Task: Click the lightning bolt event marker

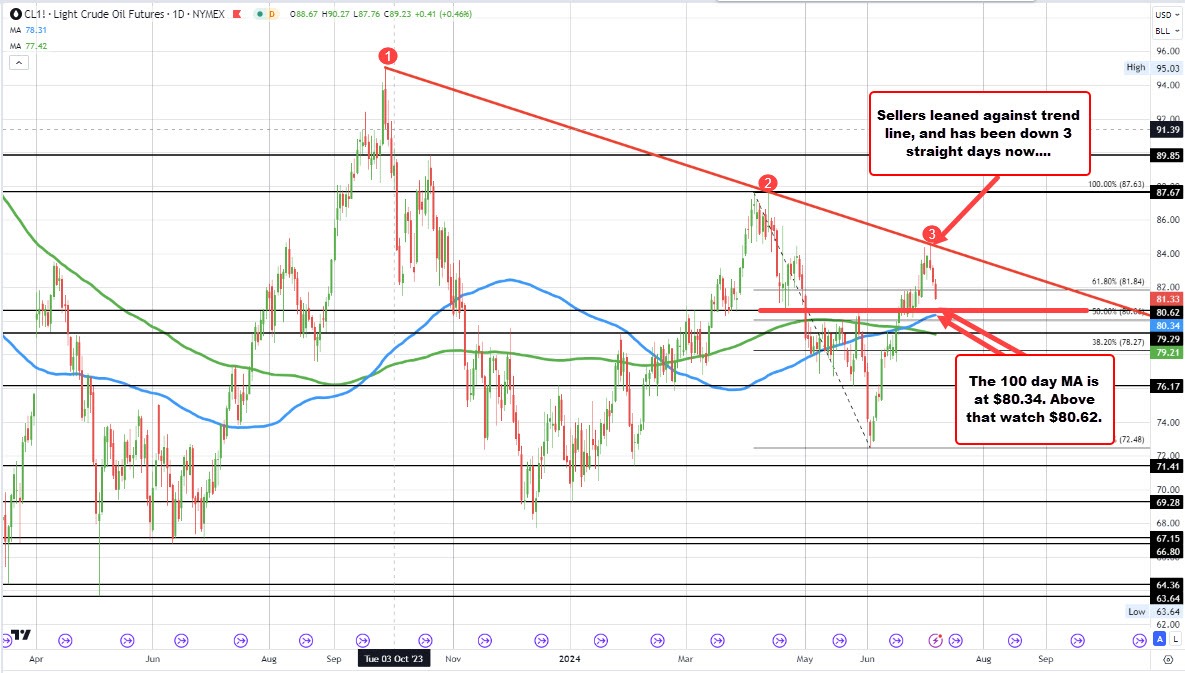Action: pyautogui.click(x=936, y=641)
